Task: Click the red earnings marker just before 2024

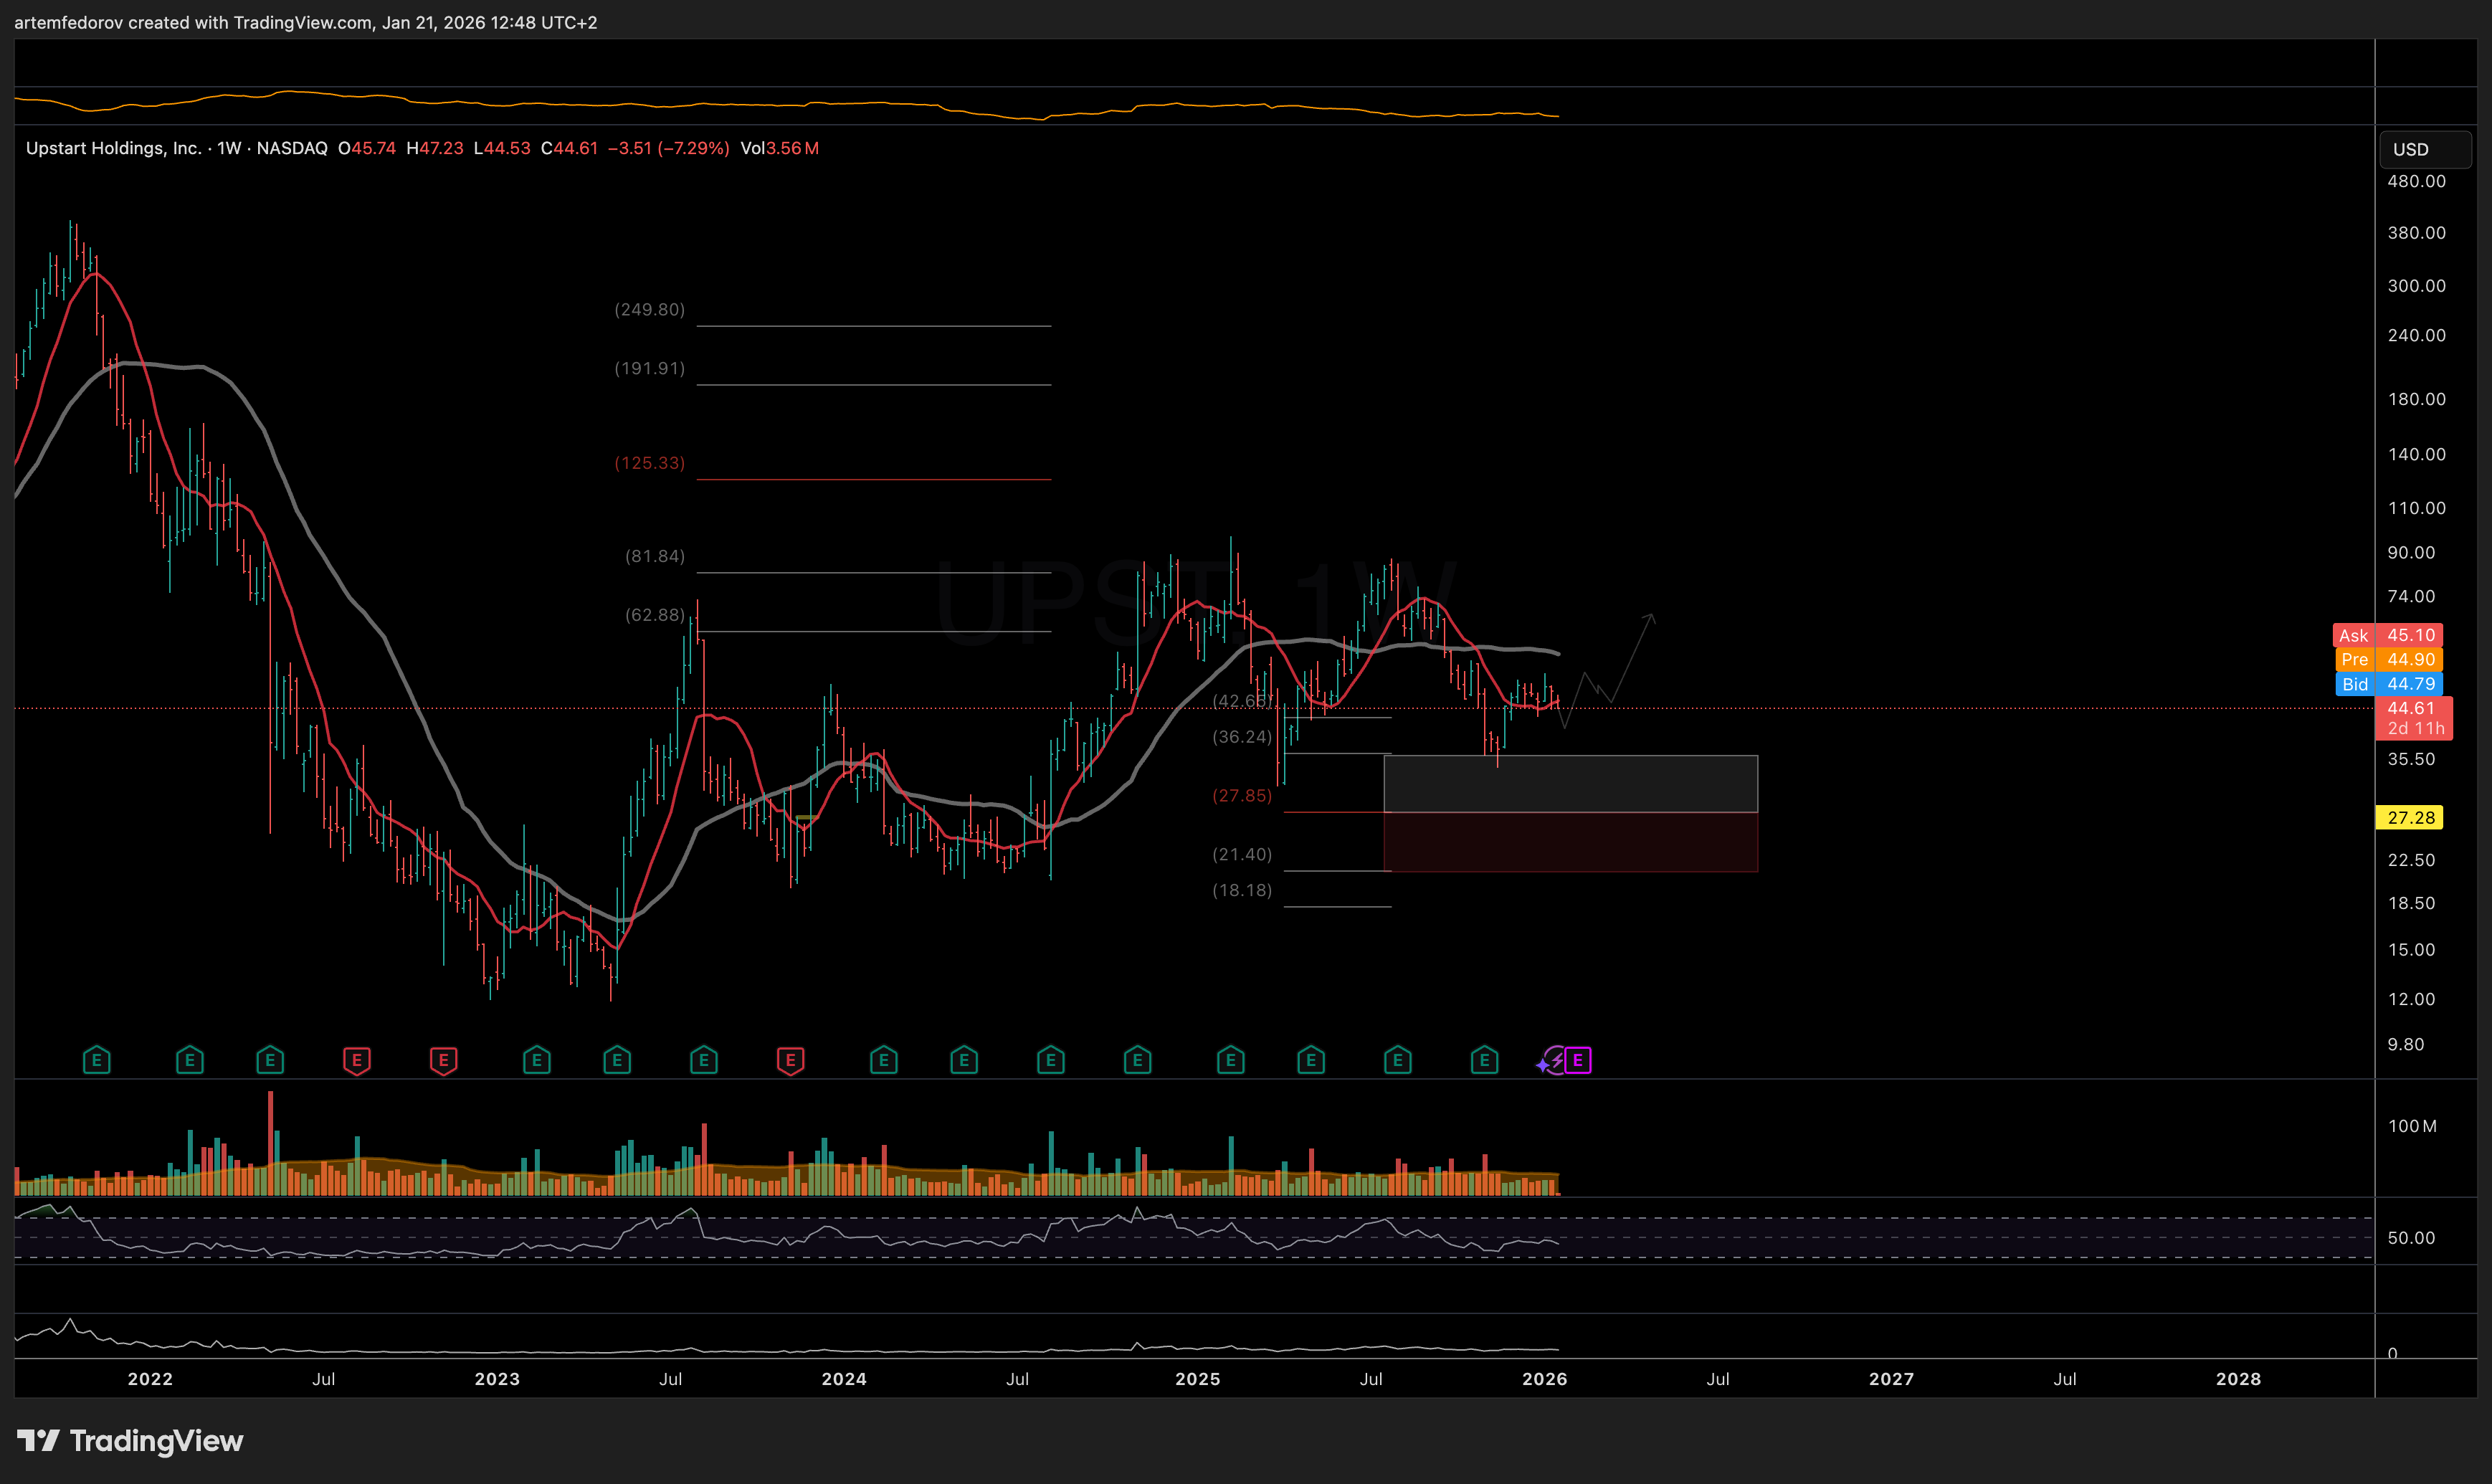Action: pos(790,1060)
